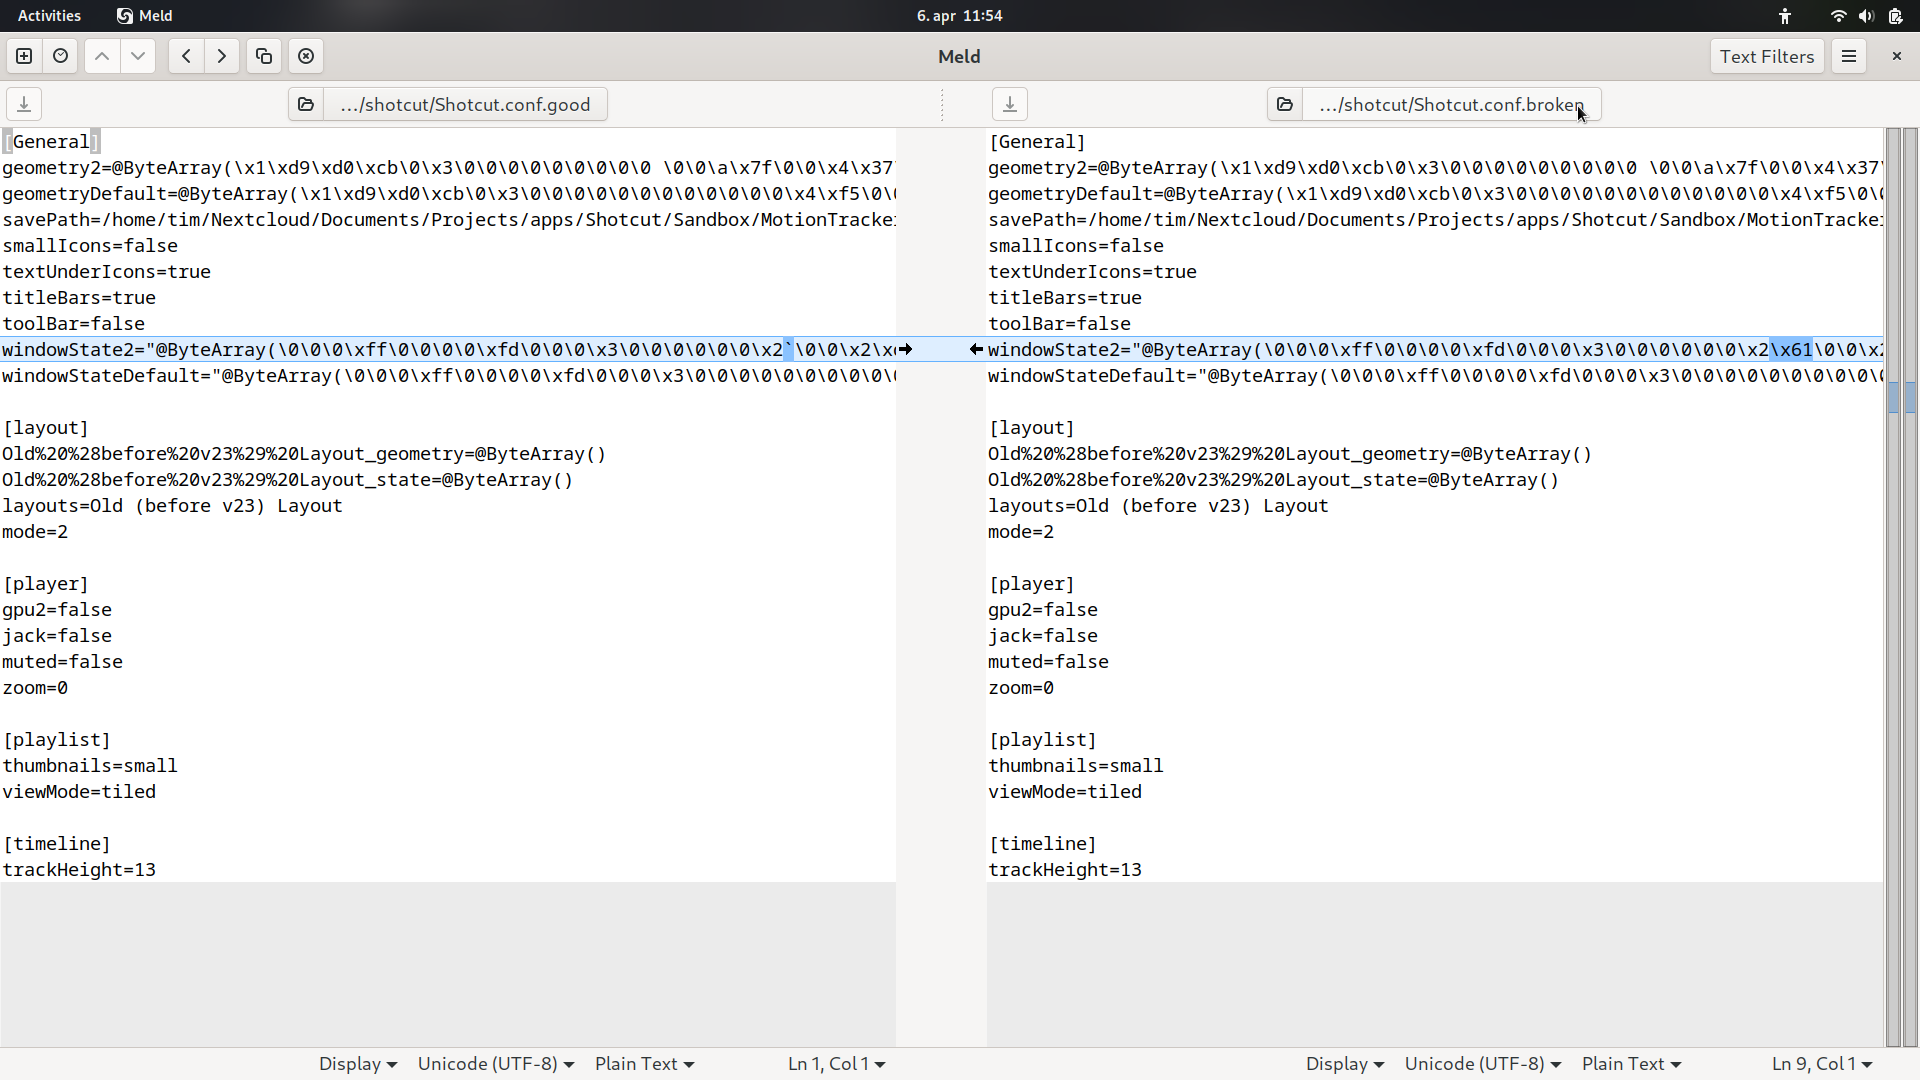Image resolution: width=1920 pixels, height=1080 pixels.
Task: Go to the next change
Action: coord(137,56)
